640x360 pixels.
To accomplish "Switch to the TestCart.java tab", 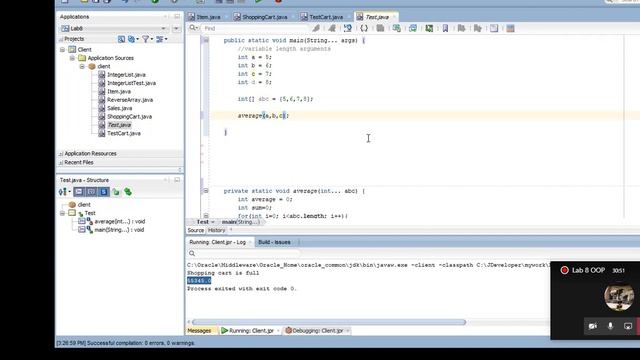I will coord(326,17).
